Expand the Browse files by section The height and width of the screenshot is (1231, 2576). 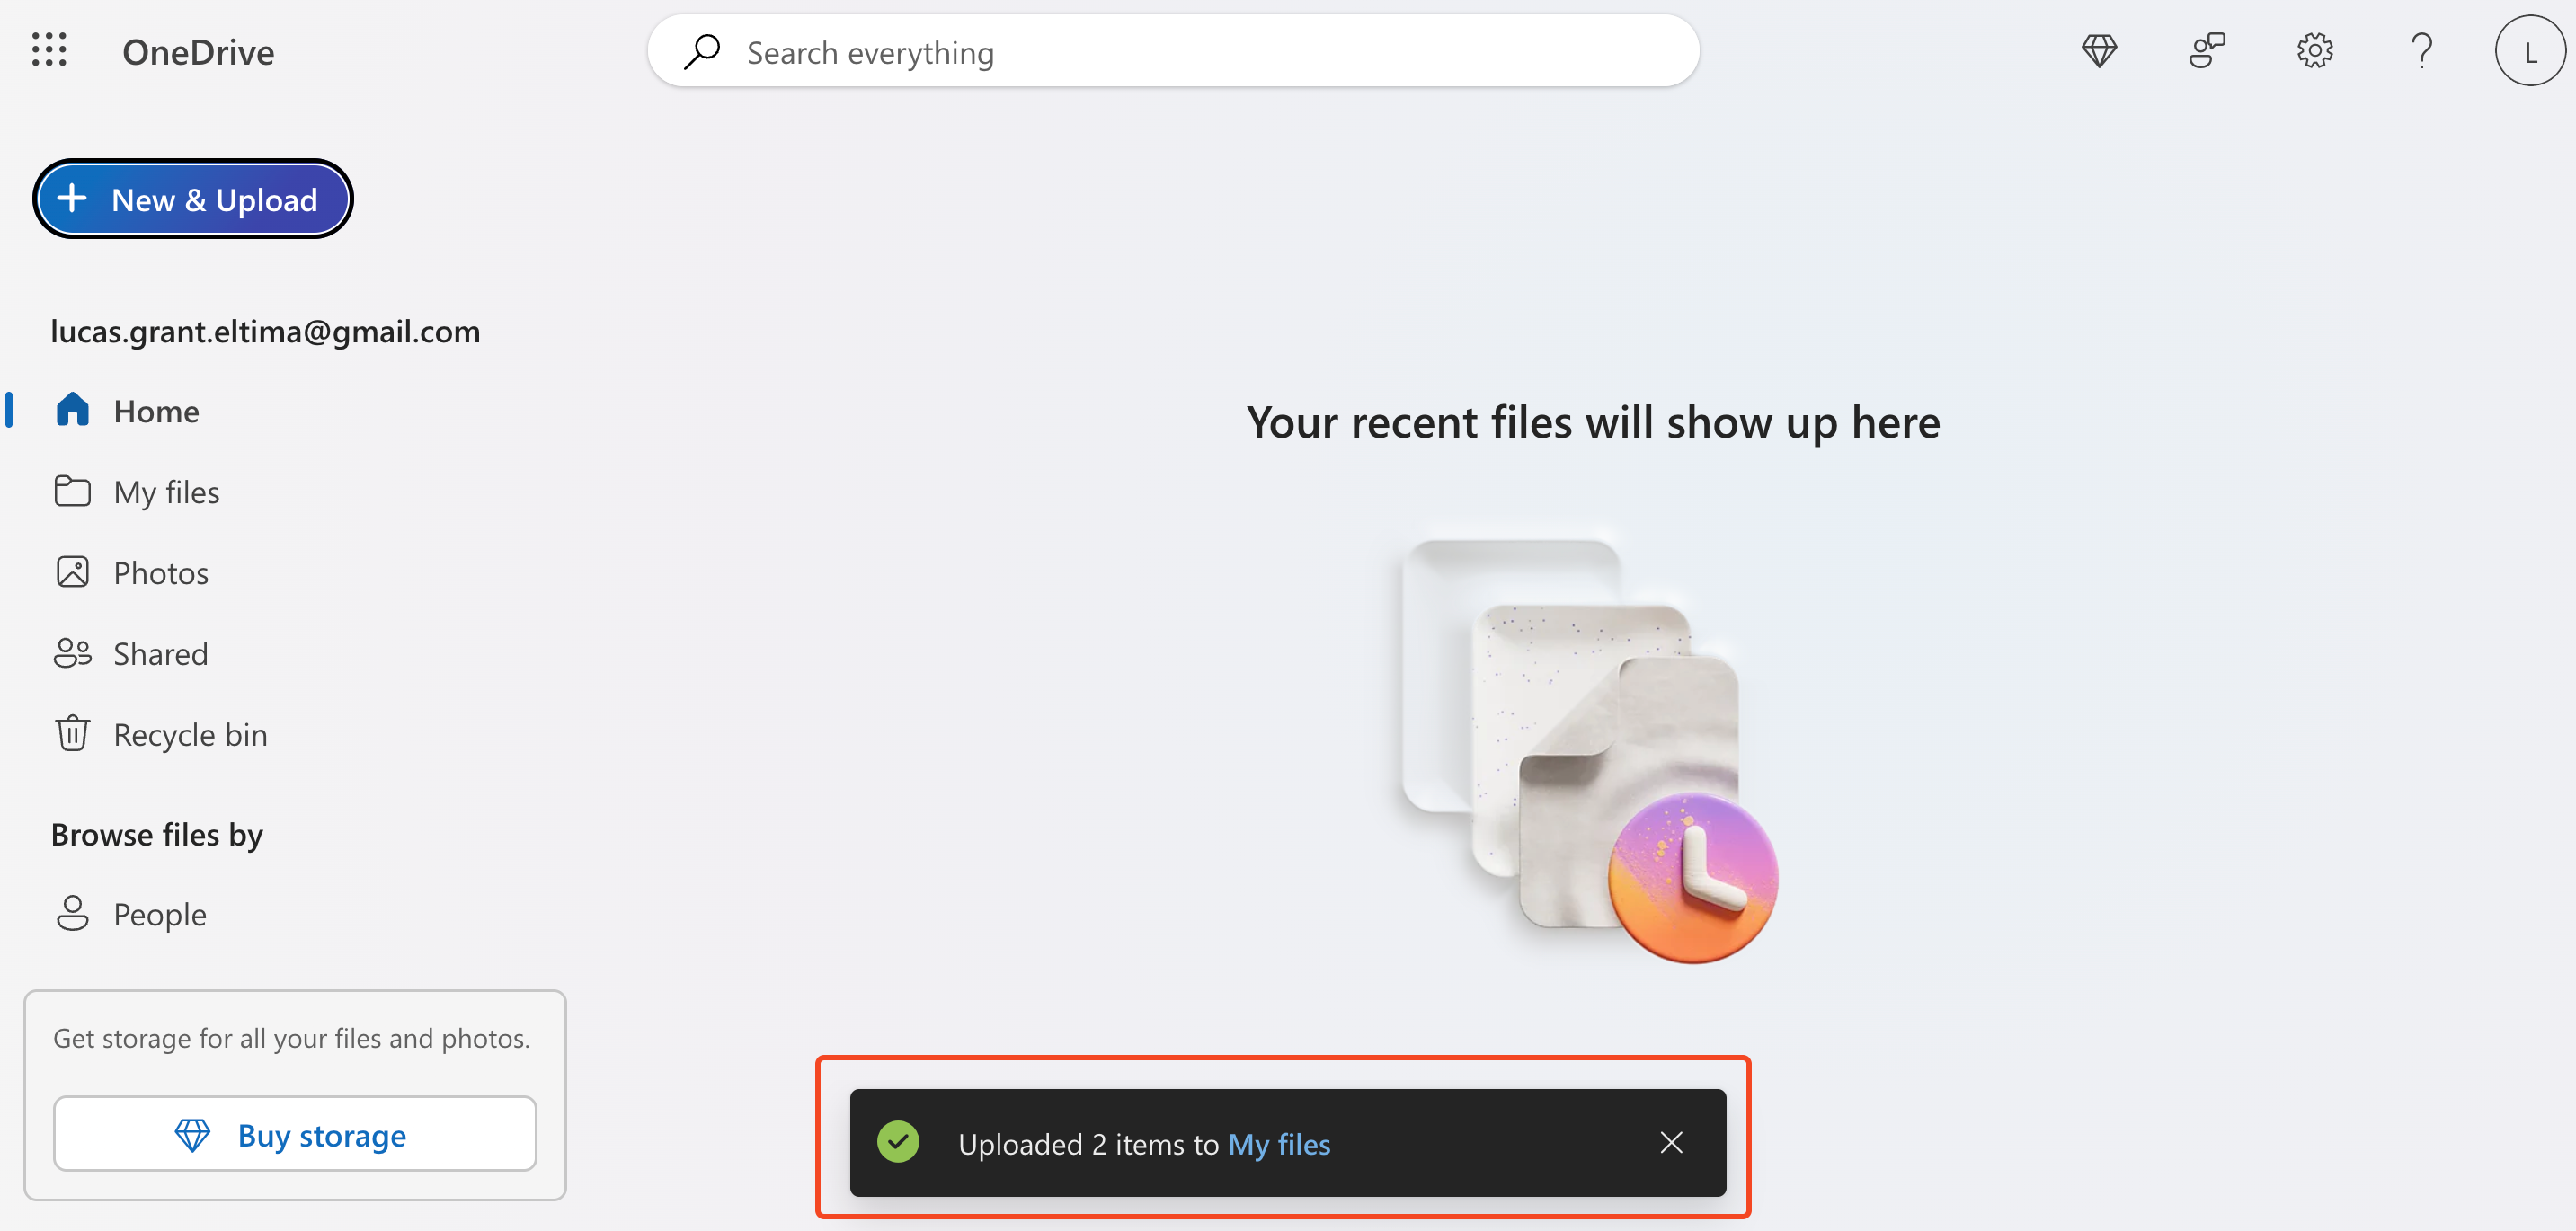[x=156, y=834]
